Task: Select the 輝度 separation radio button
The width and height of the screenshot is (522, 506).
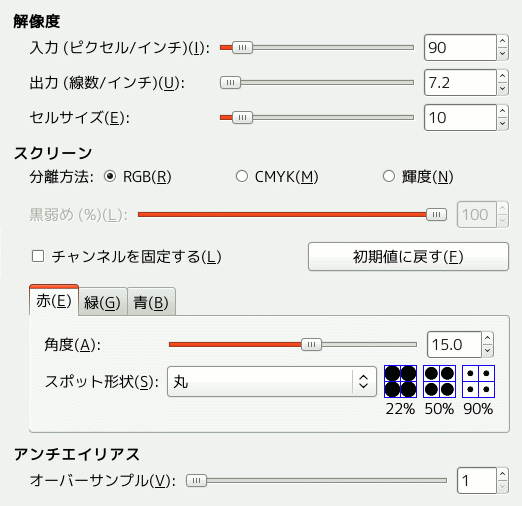Action: coord(389,176)
